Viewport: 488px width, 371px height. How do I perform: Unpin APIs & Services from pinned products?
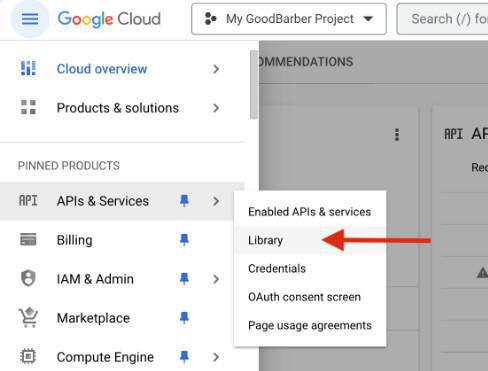[x=184, y=201]
